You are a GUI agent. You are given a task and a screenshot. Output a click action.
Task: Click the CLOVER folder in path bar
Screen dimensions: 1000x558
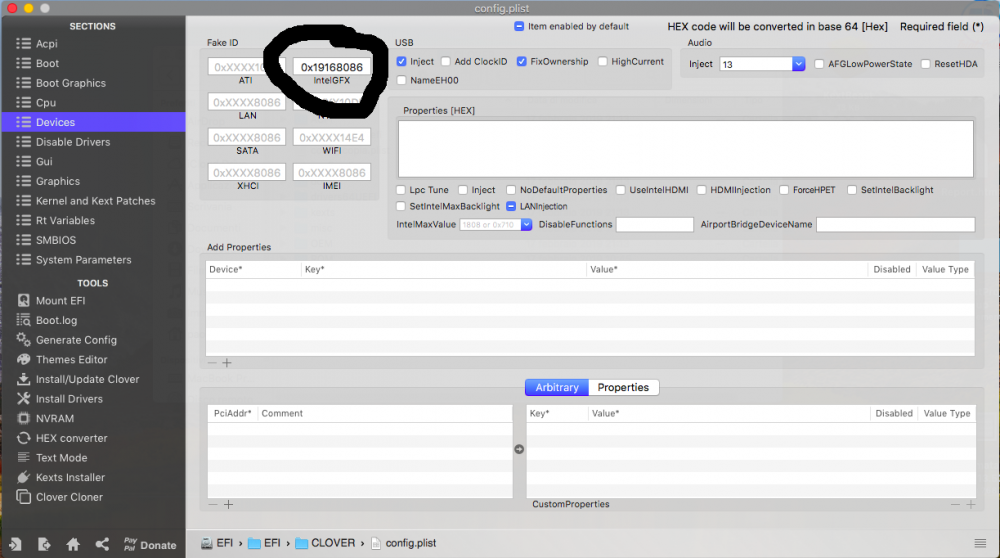tap(325, 543)
